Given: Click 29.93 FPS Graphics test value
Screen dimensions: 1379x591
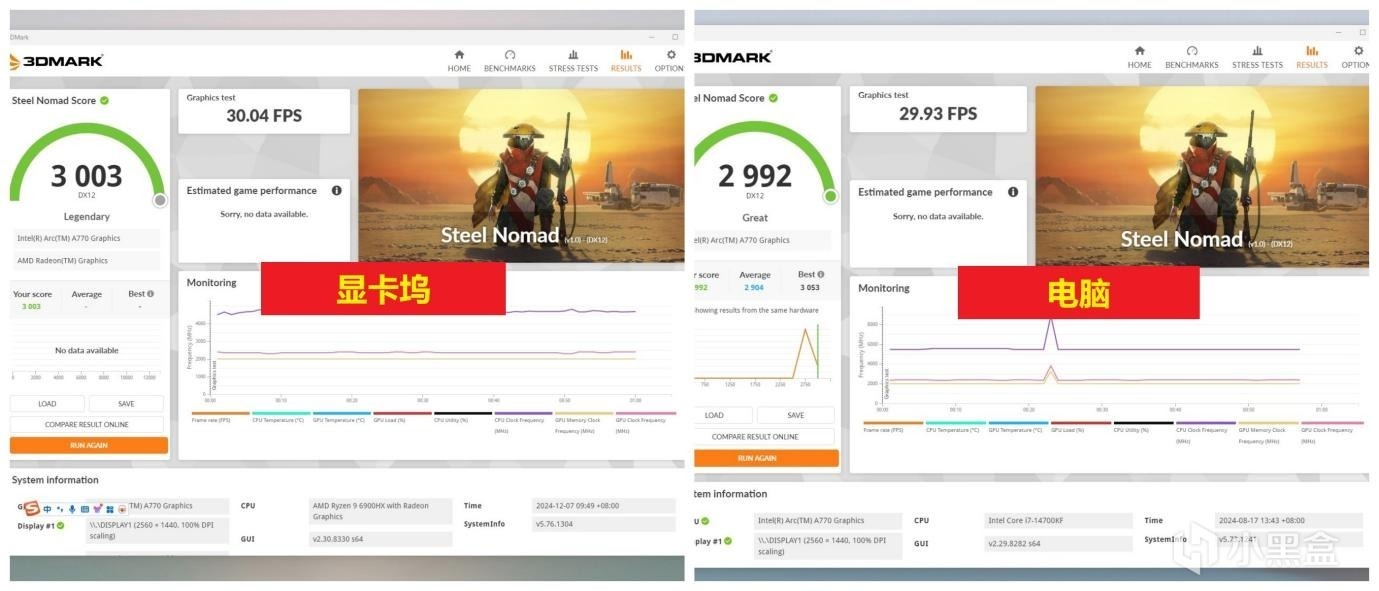Looking at the screenshot, I should coord(936,114).
